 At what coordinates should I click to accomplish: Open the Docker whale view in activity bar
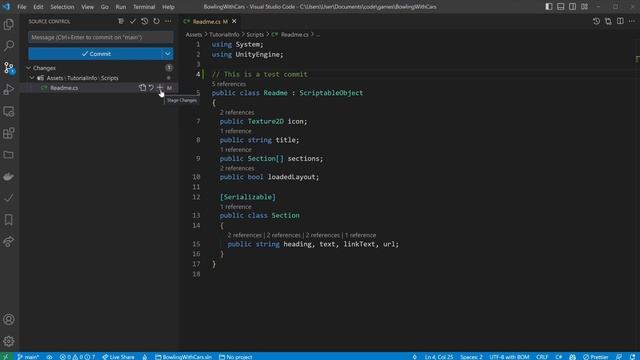9,176
